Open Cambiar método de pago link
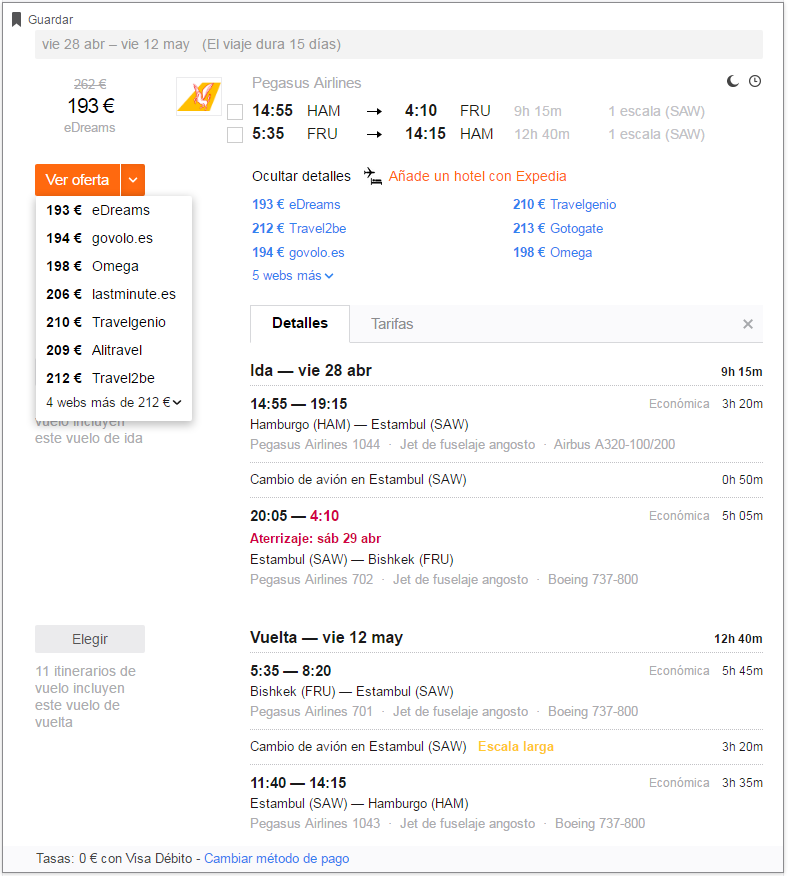 (277, 858)
